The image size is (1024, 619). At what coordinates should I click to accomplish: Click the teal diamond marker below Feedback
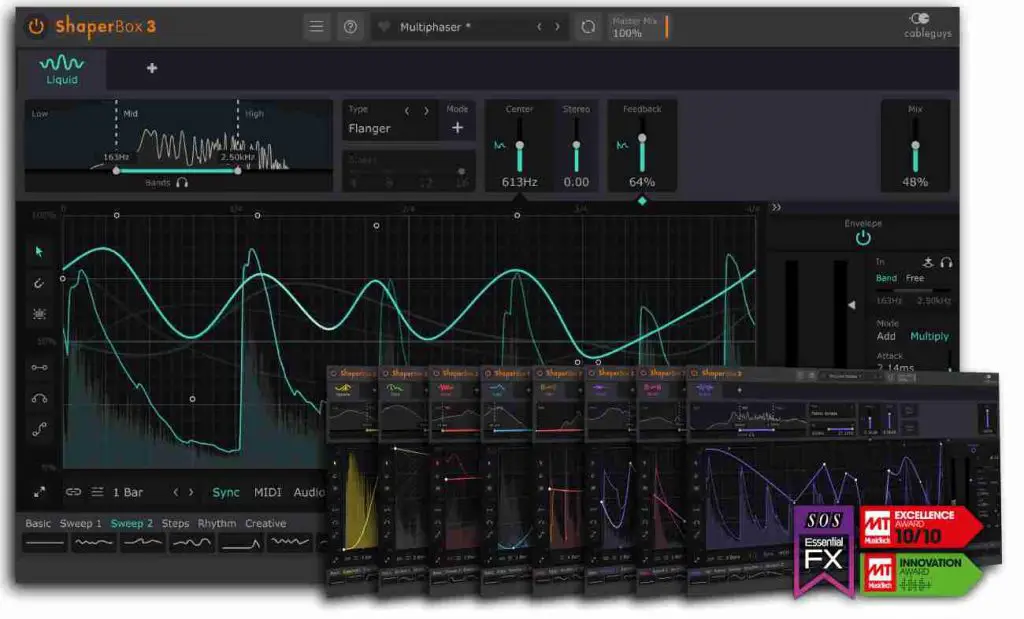tap(643, 201)
